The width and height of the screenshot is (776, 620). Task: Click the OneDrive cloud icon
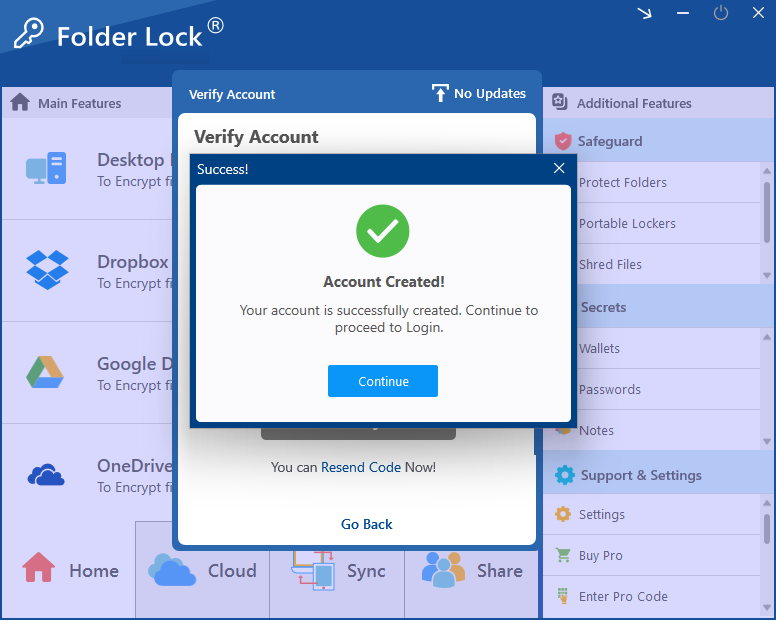coord(46,475)
